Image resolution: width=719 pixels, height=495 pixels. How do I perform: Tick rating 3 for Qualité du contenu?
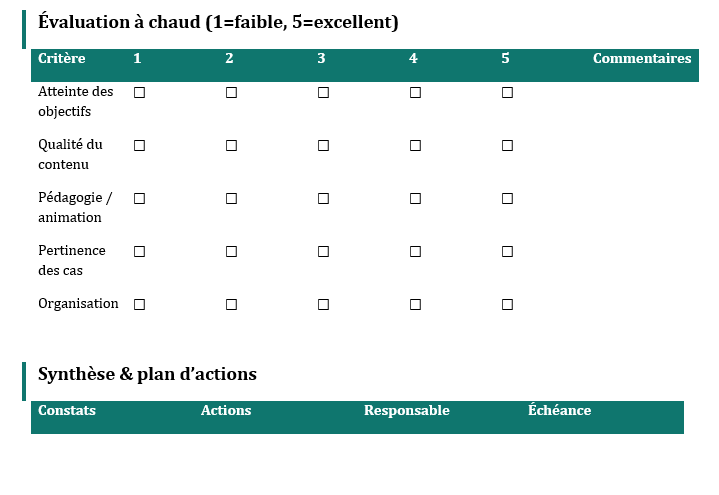coord(323,145)
